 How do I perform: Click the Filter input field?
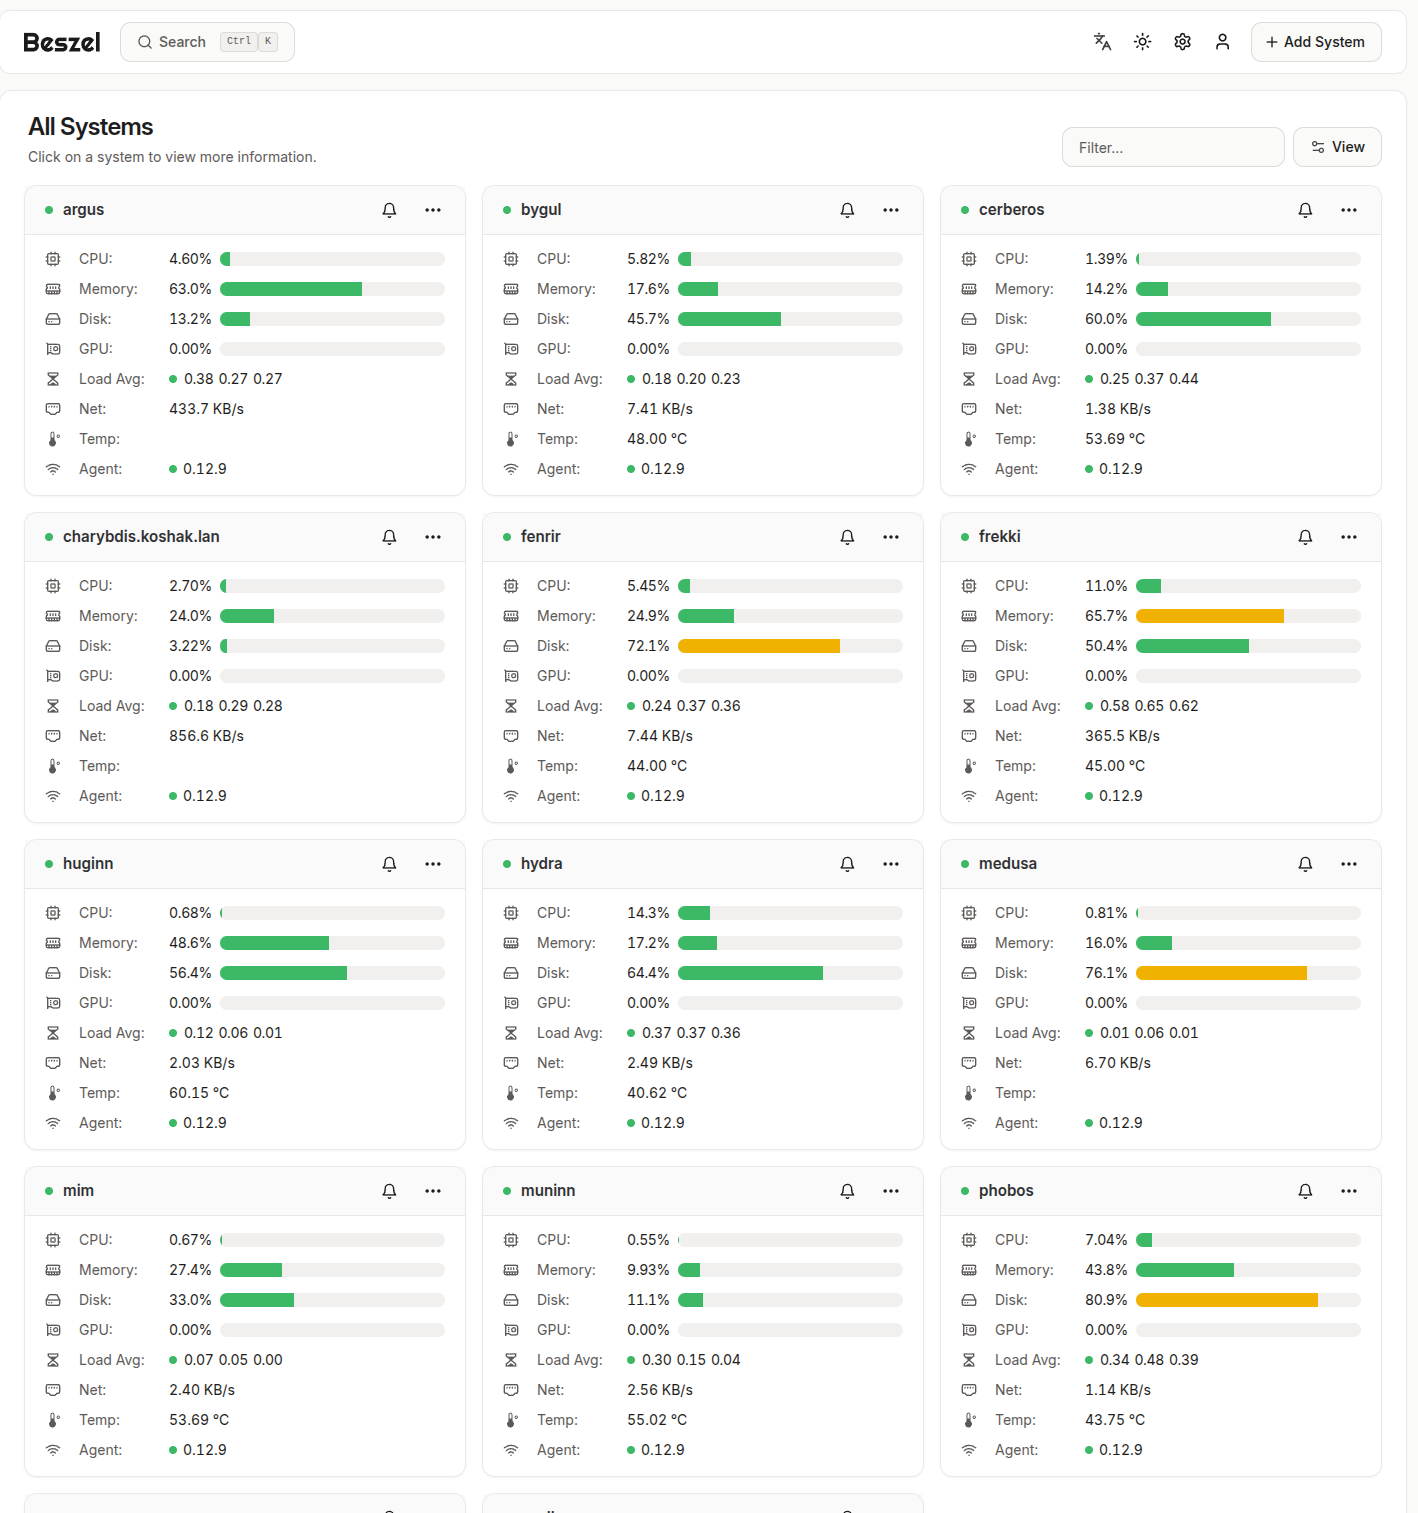[1172, 147]
